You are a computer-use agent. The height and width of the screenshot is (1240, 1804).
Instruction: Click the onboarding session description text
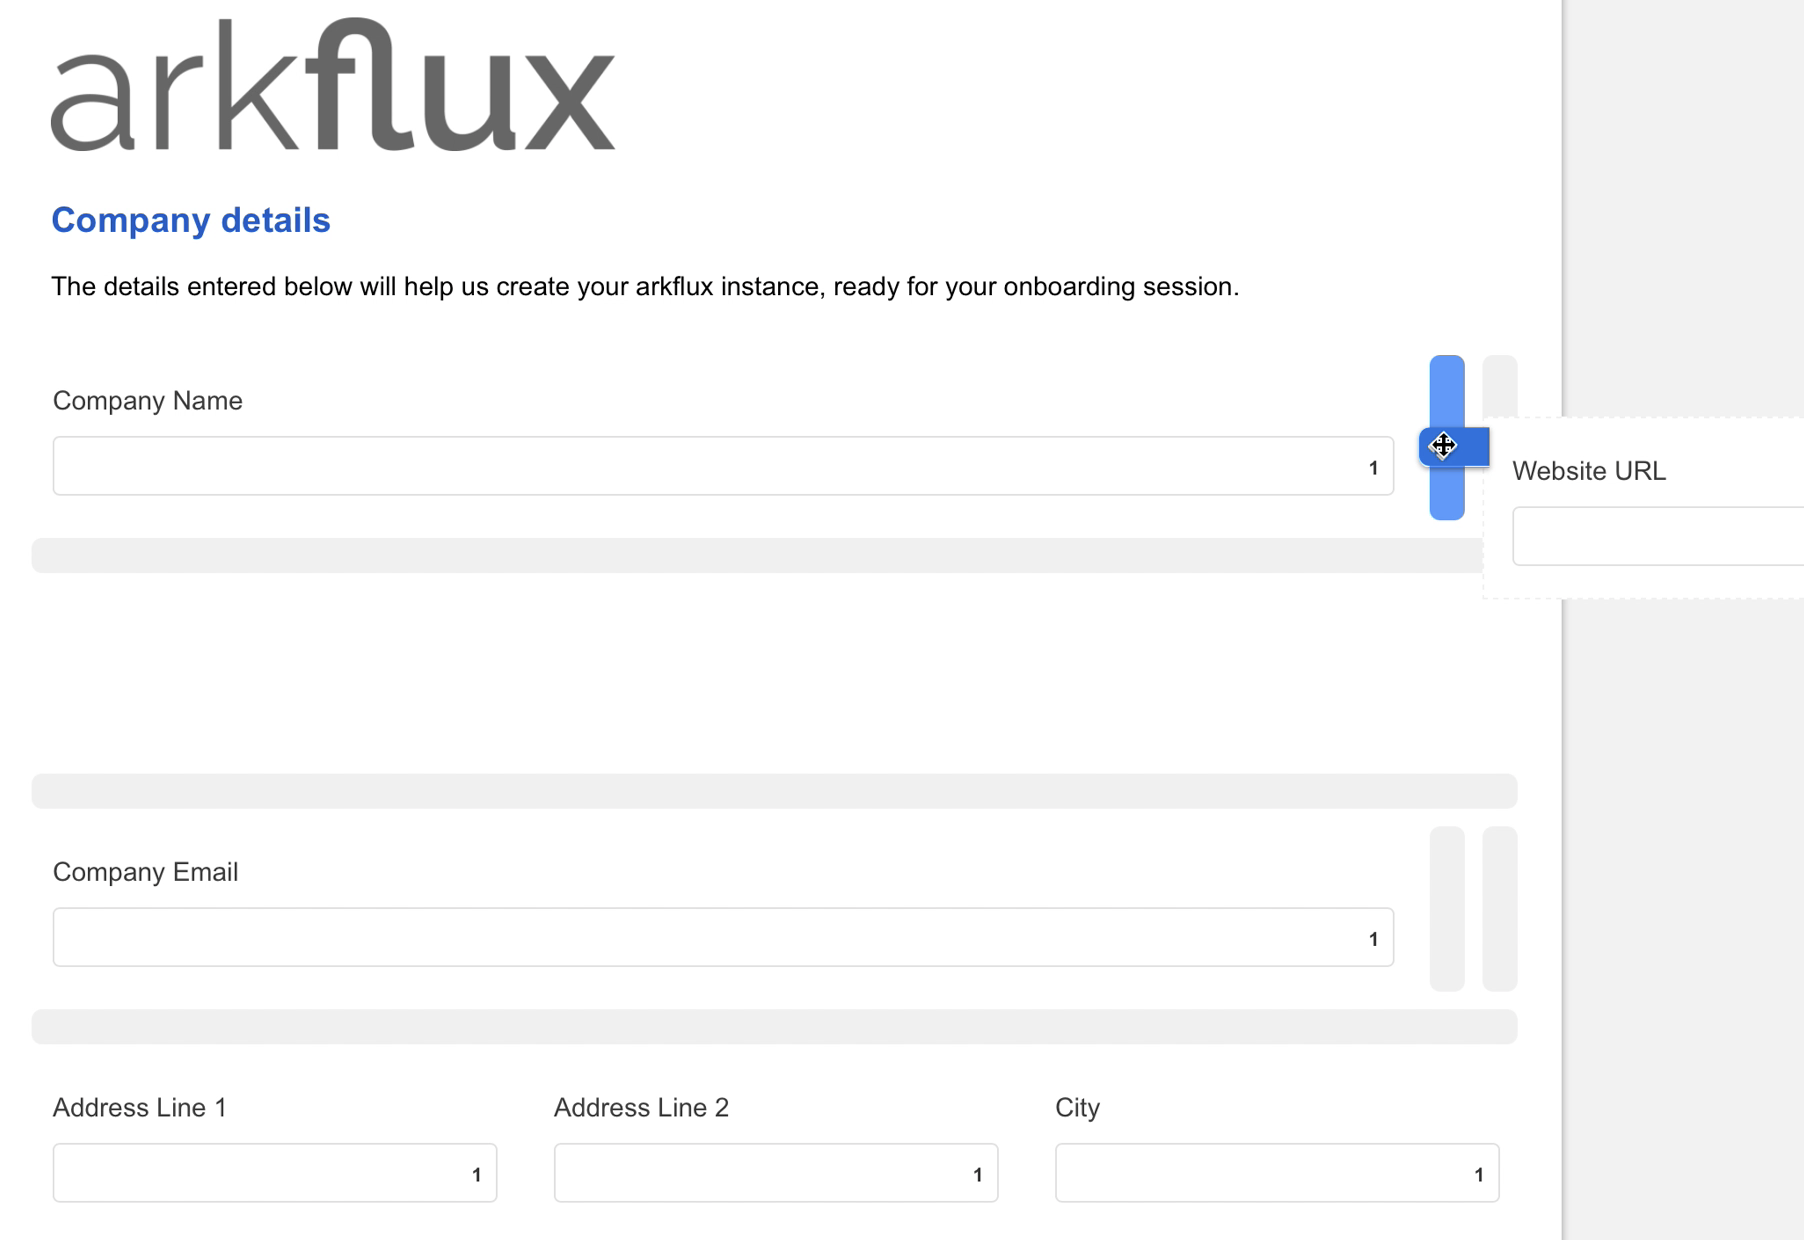[645, 286]
